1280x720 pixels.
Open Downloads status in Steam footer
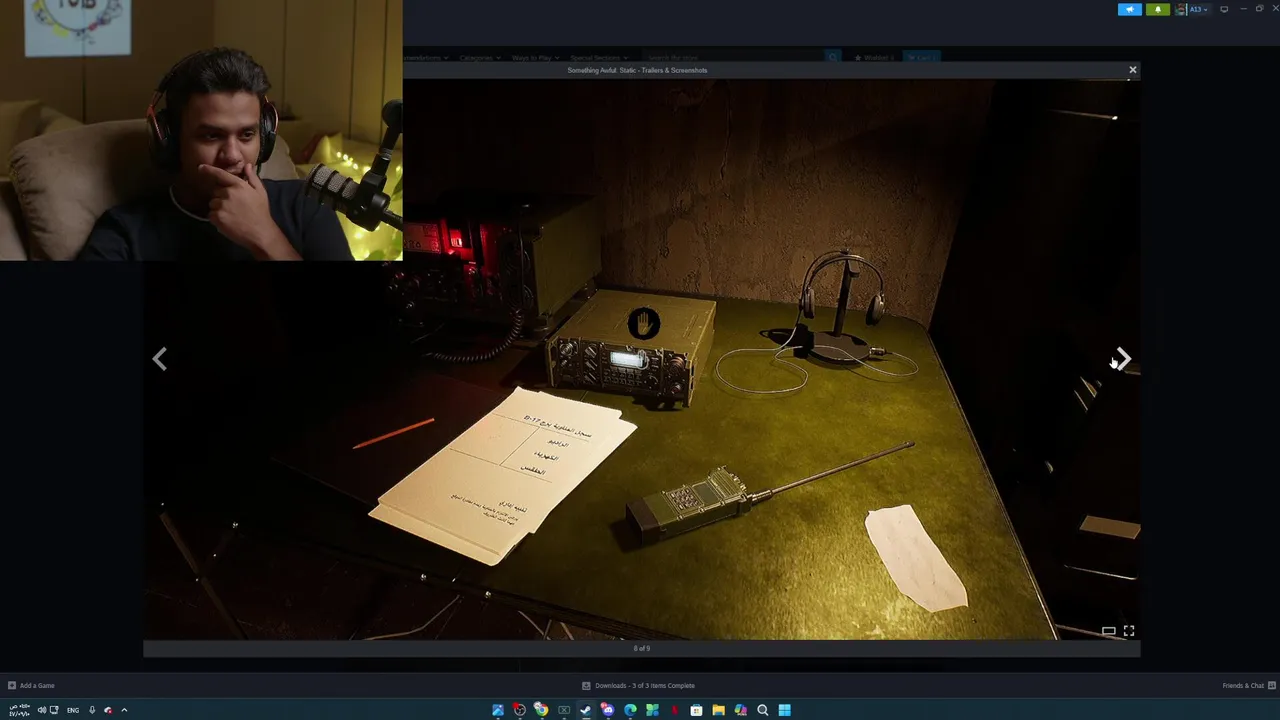(638, 685)
